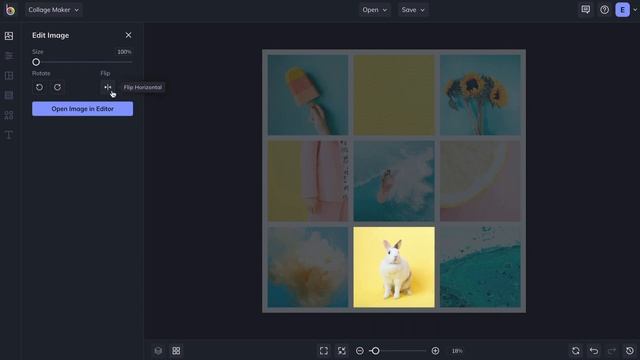Viewport: 640px width, 360px height.
Task: Click the undo arrow icon
Action: tap(594, 351)
